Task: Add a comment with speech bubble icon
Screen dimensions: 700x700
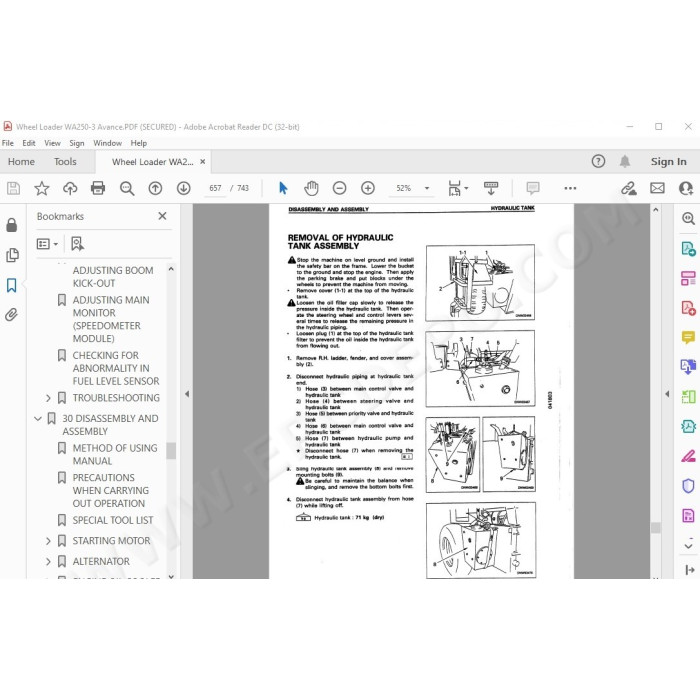Action: click(533, 188)
